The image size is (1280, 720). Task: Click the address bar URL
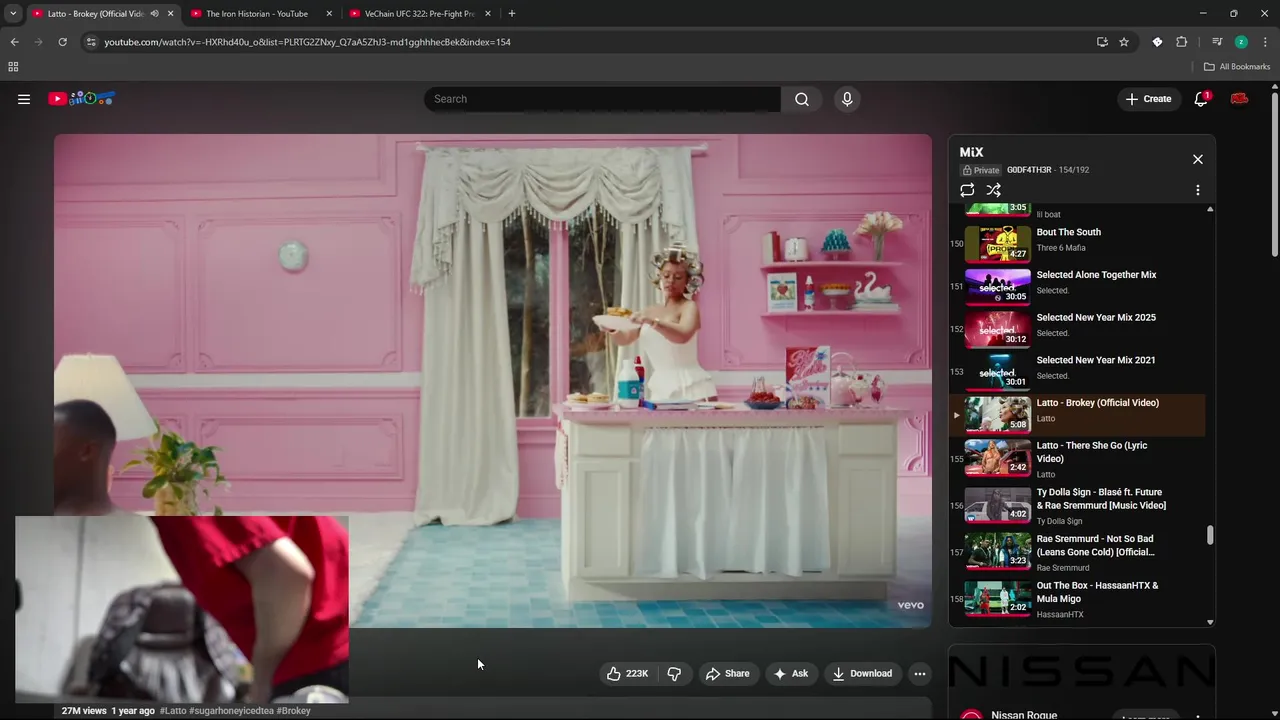307,42
